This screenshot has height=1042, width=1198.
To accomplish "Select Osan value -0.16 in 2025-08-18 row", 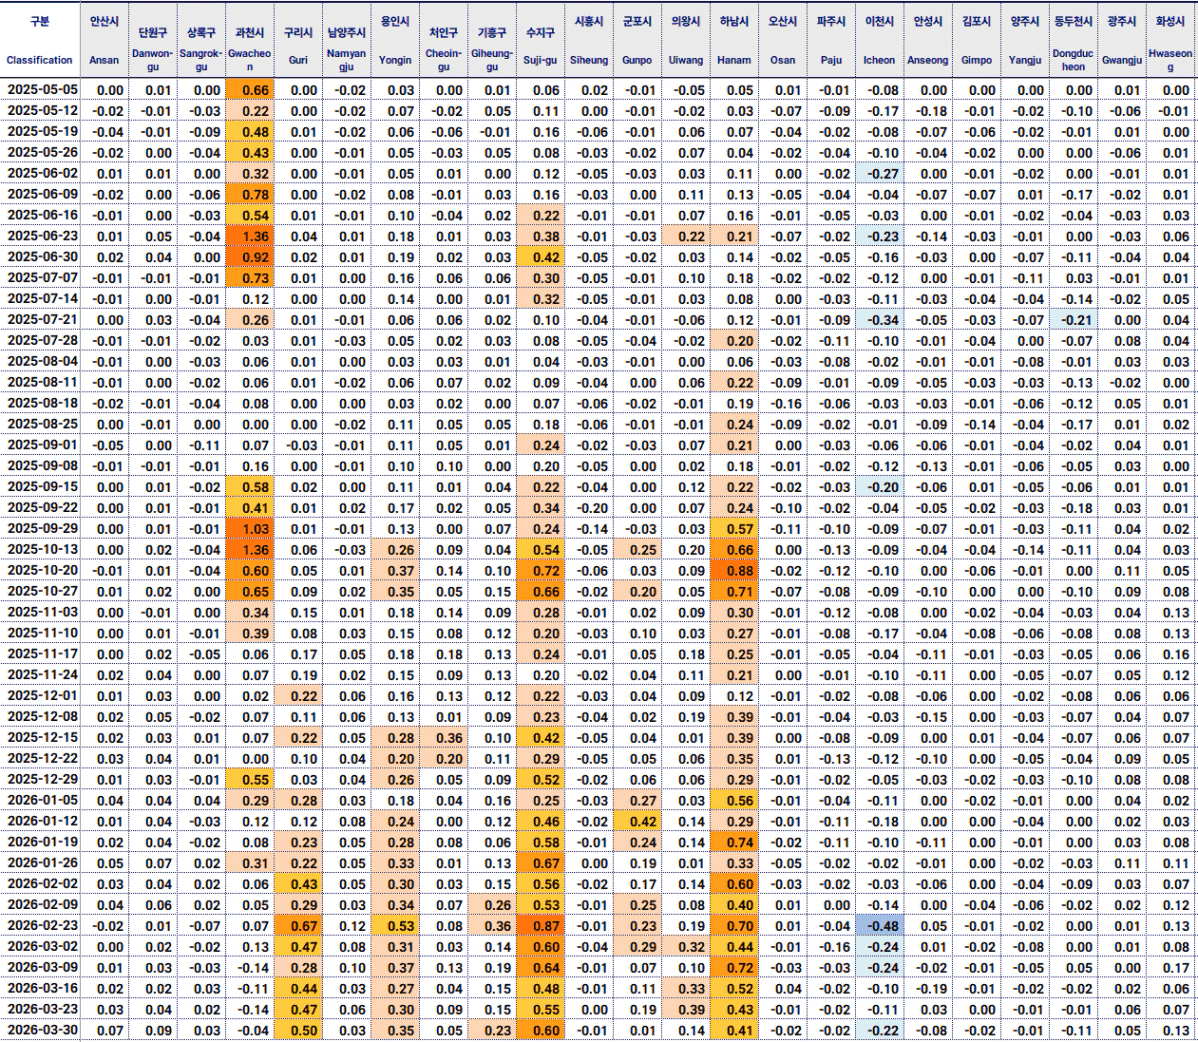I will click(782, 403).
